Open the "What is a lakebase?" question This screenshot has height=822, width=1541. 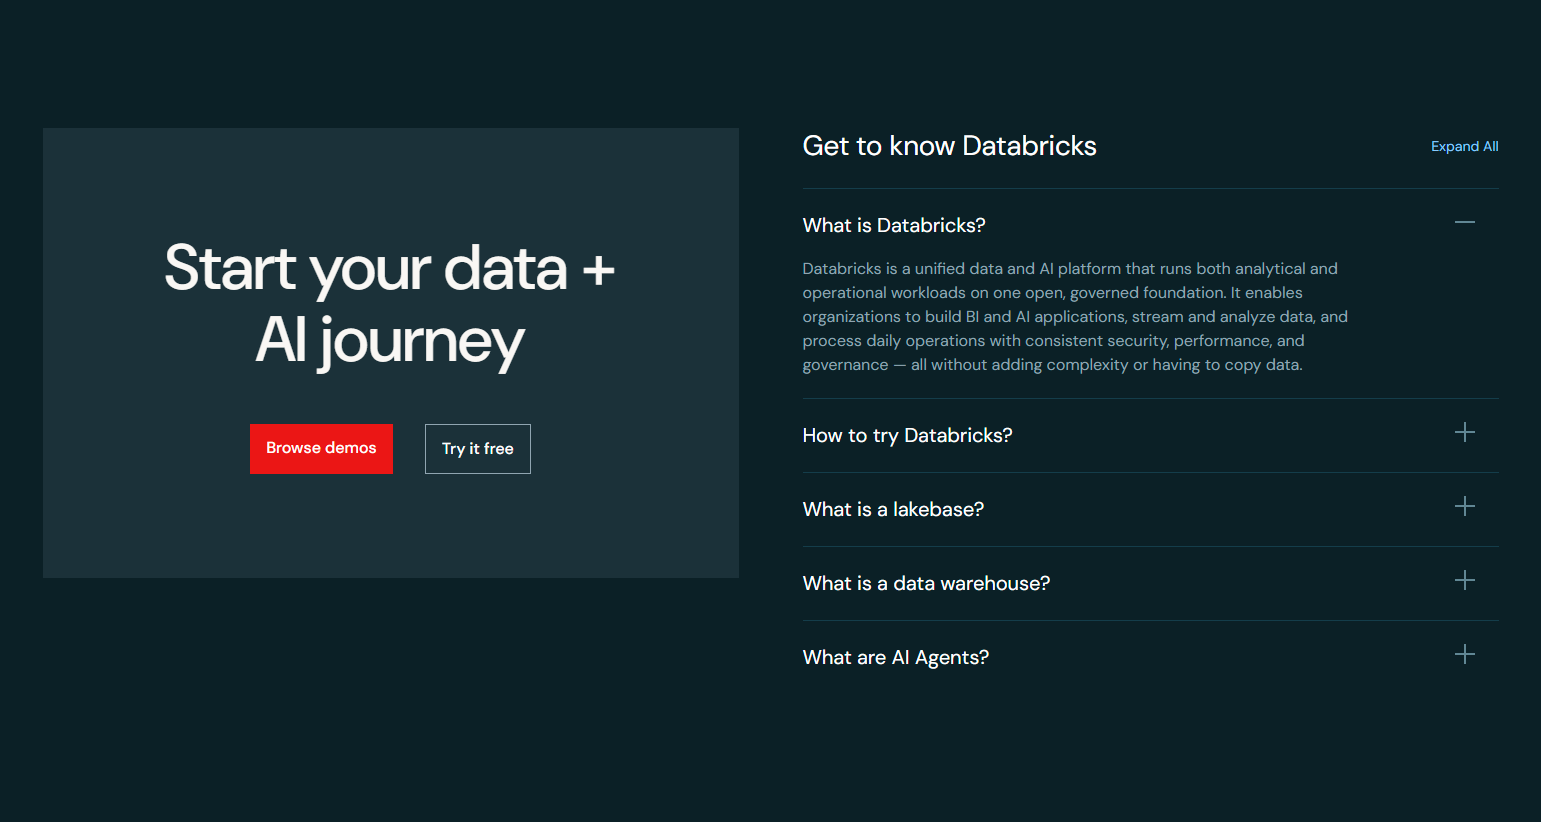click(893, 509)
